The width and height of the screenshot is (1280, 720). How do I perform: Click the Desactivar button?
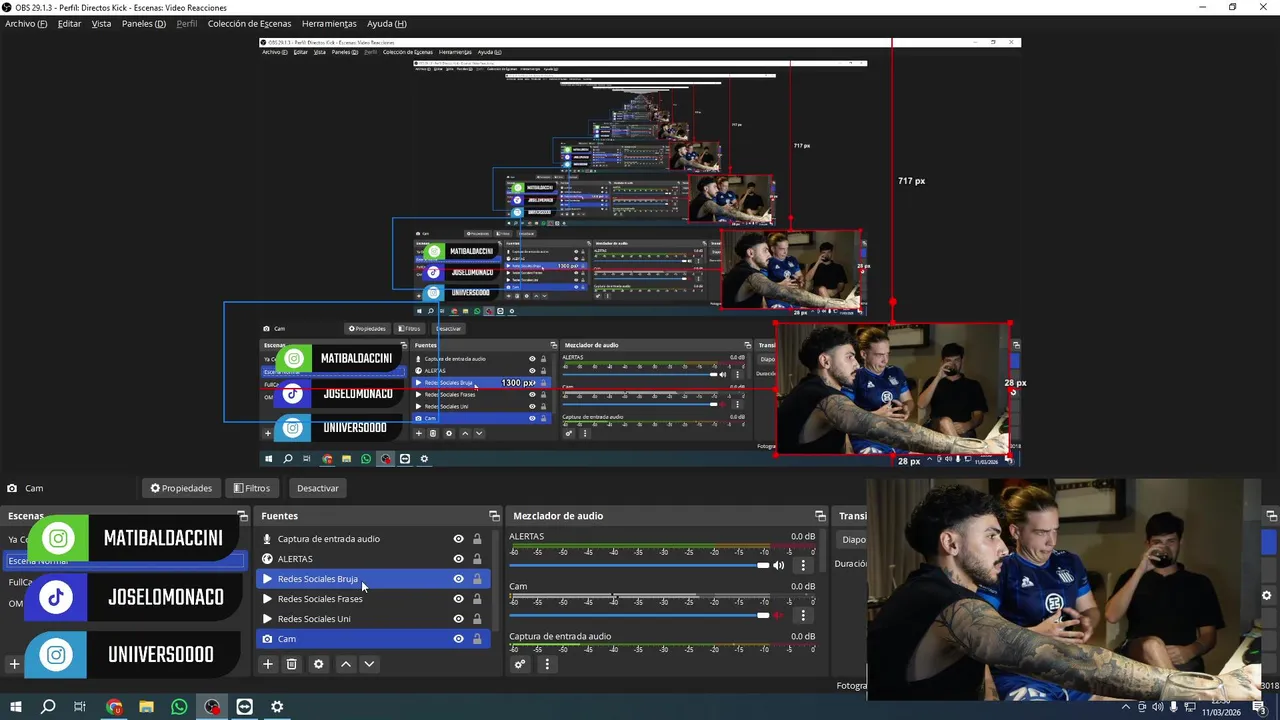click(317, 488)
